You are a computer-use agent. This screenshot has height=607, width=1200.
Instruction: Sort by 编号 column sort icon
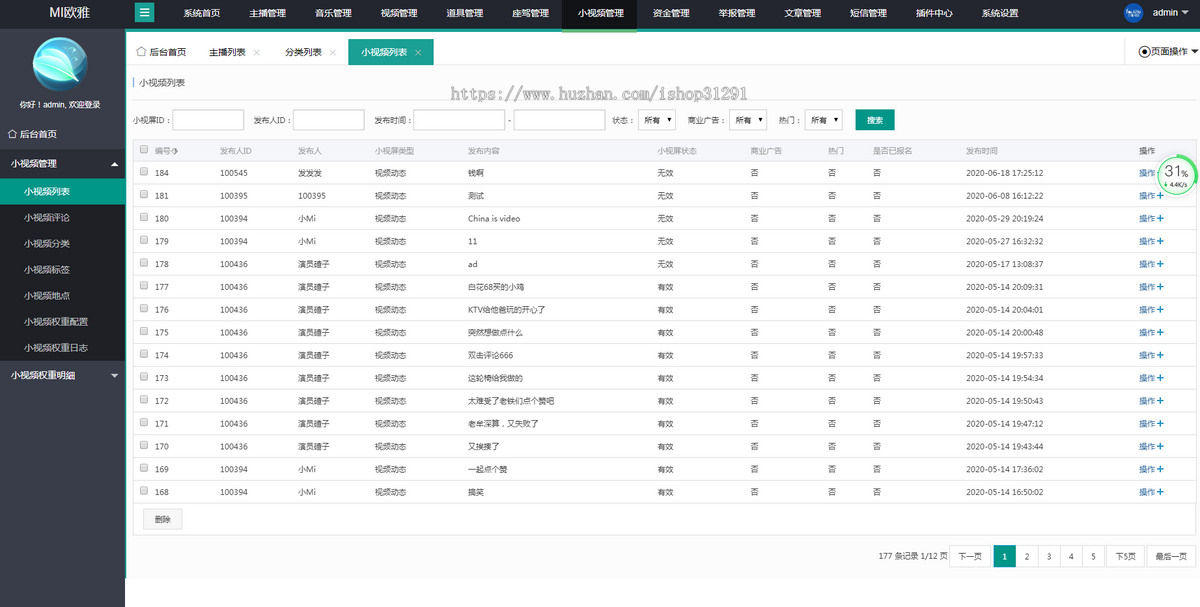point(175,151)
